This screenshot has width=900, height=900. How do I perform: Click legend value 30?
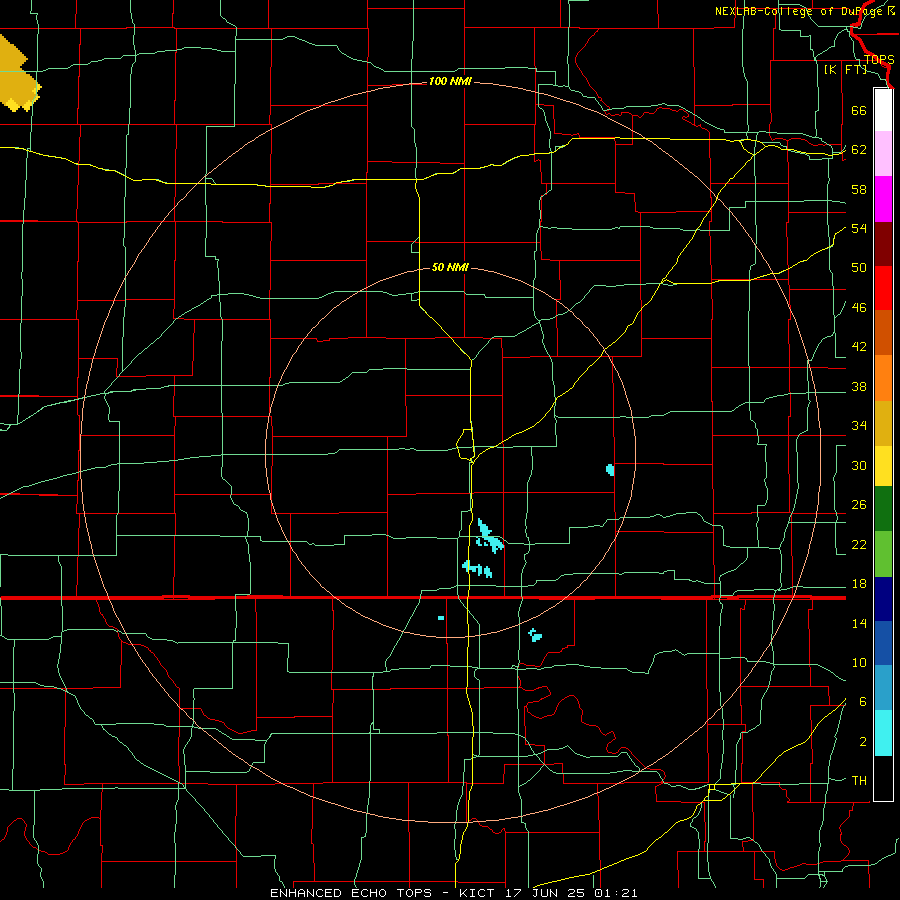coord(859,465)
